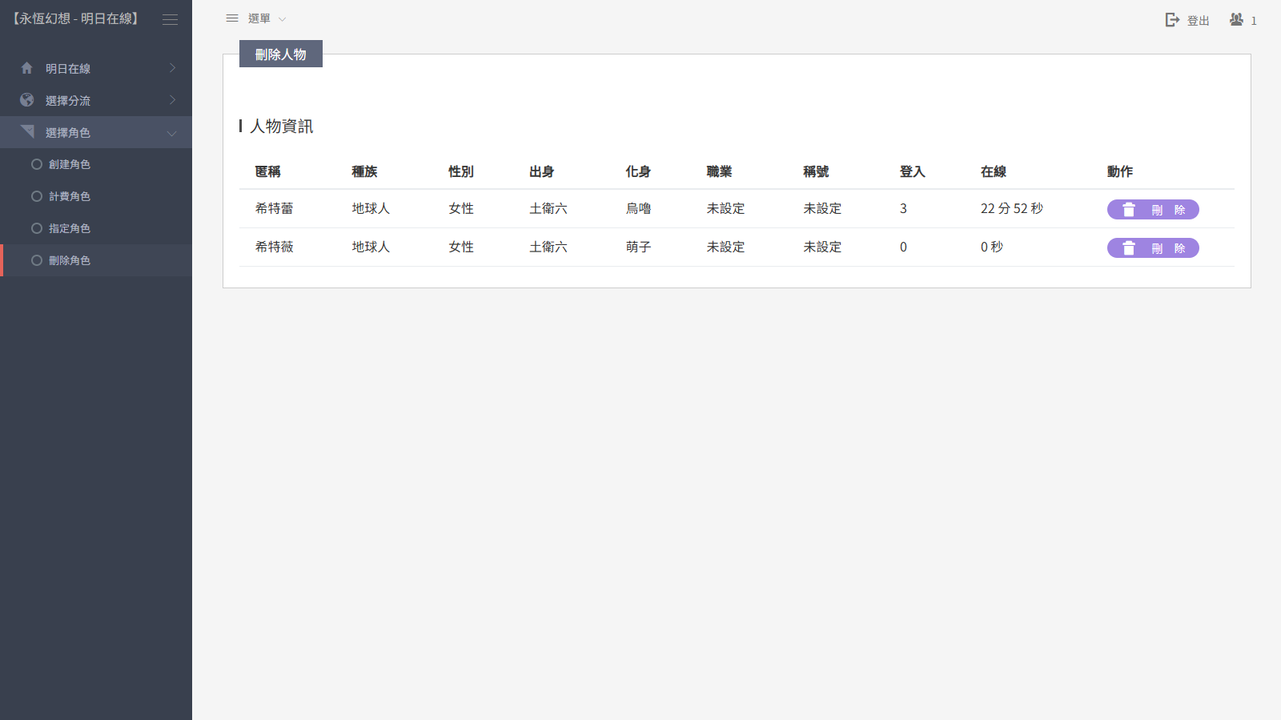This screenshot has width=1281, height=720.
Task: Click login count 0 for 希特薇
Action: click(903, 247)
